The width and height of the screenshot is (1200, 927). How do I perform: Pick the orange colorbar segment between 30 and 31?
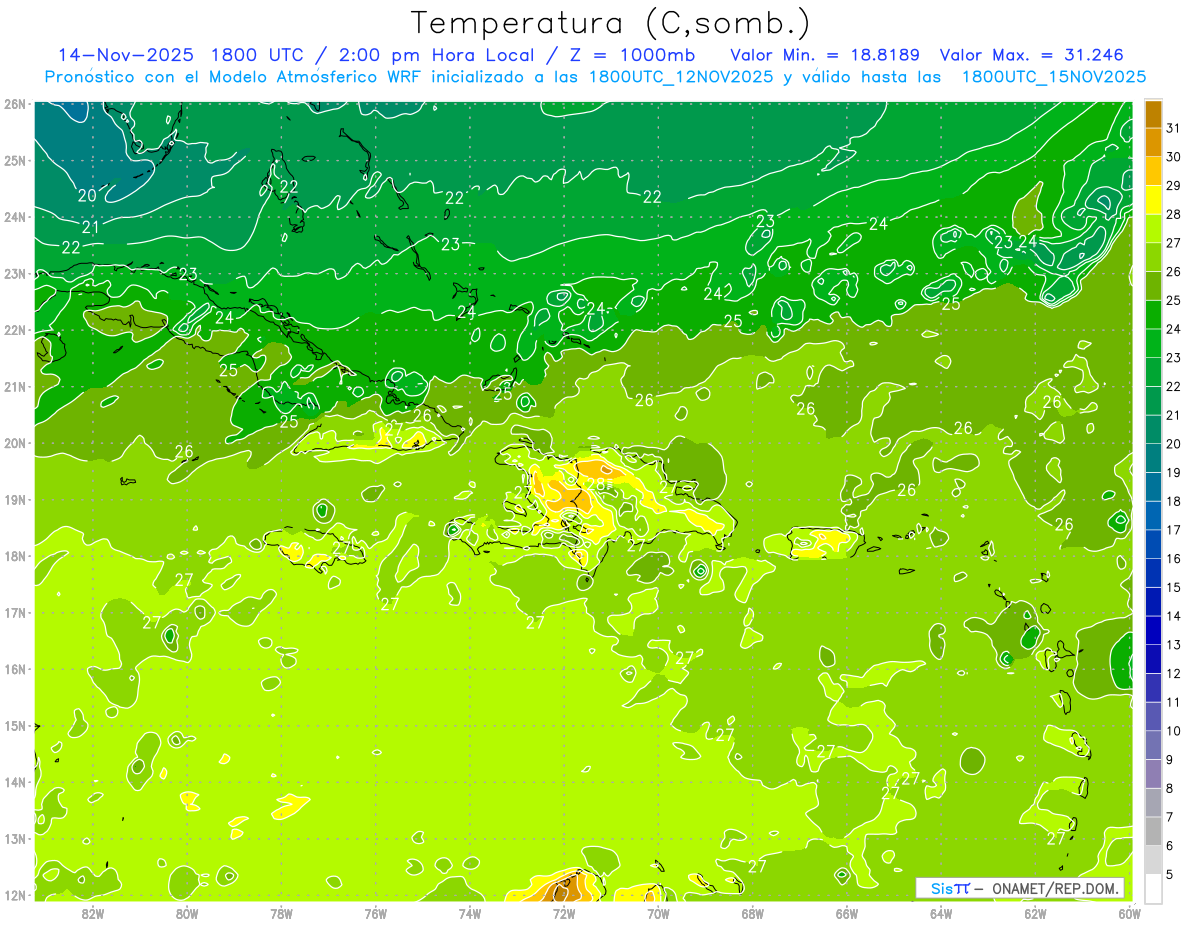(x=1154, y=142)
